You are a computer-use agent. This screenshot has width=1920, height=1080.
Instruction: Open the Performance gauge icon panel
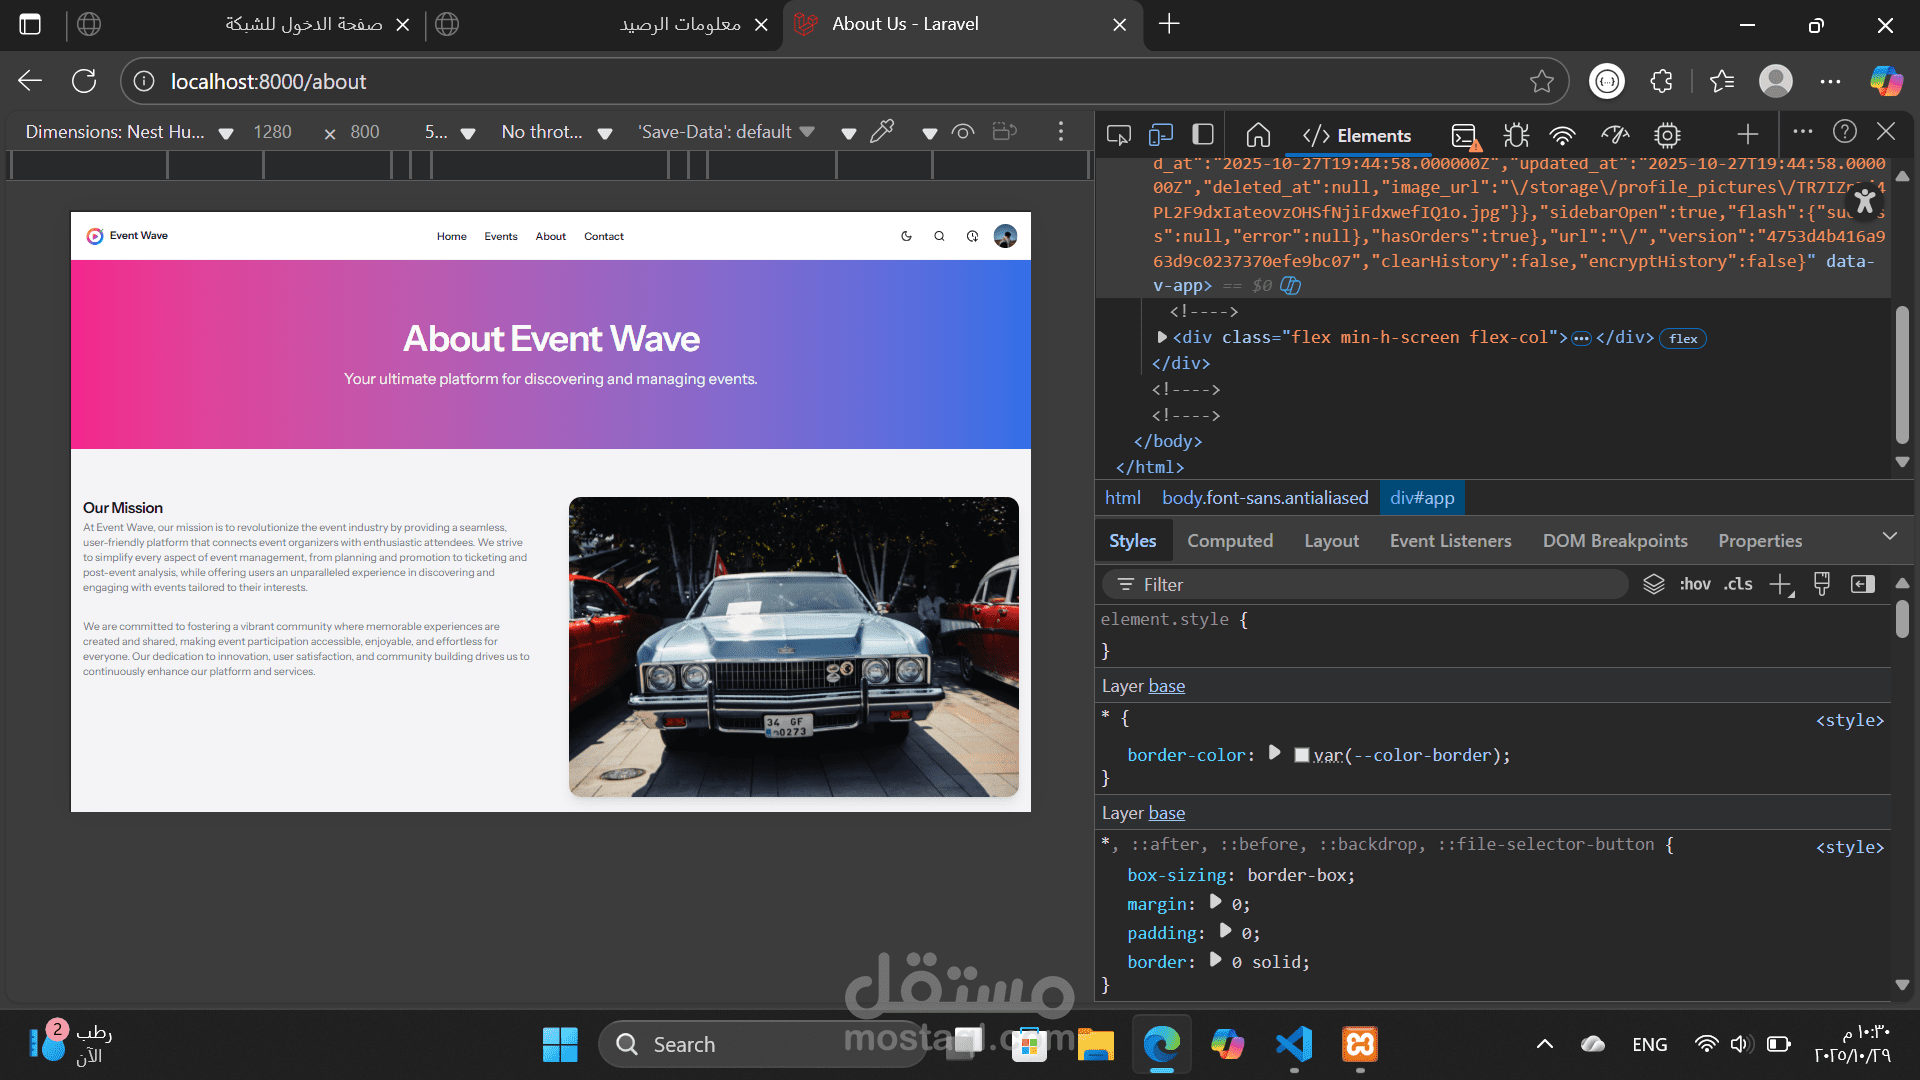coord(1615,135)
